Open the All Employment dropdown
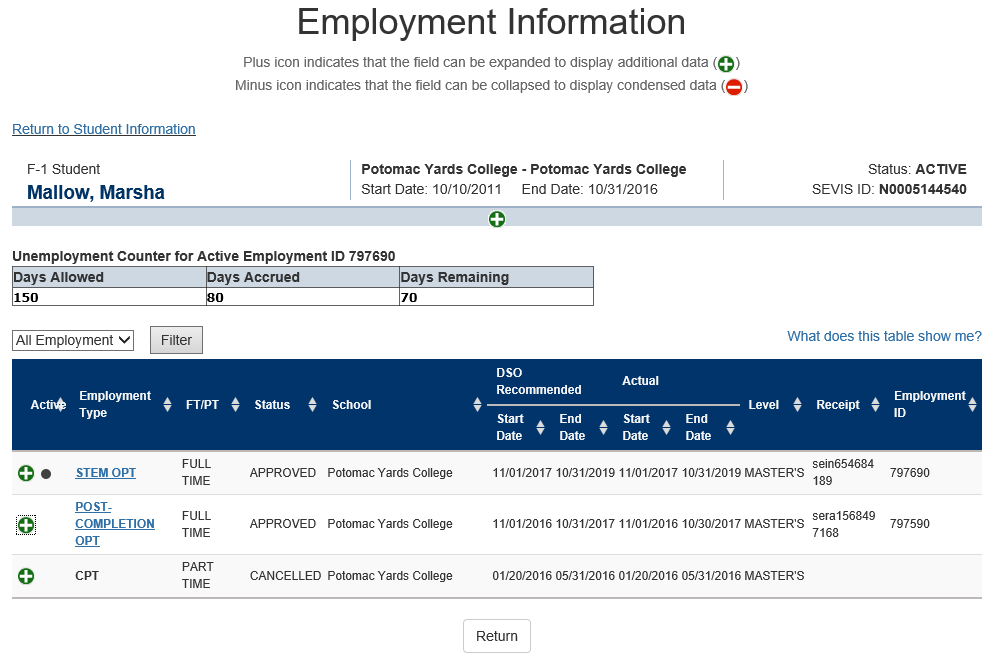 73,340
